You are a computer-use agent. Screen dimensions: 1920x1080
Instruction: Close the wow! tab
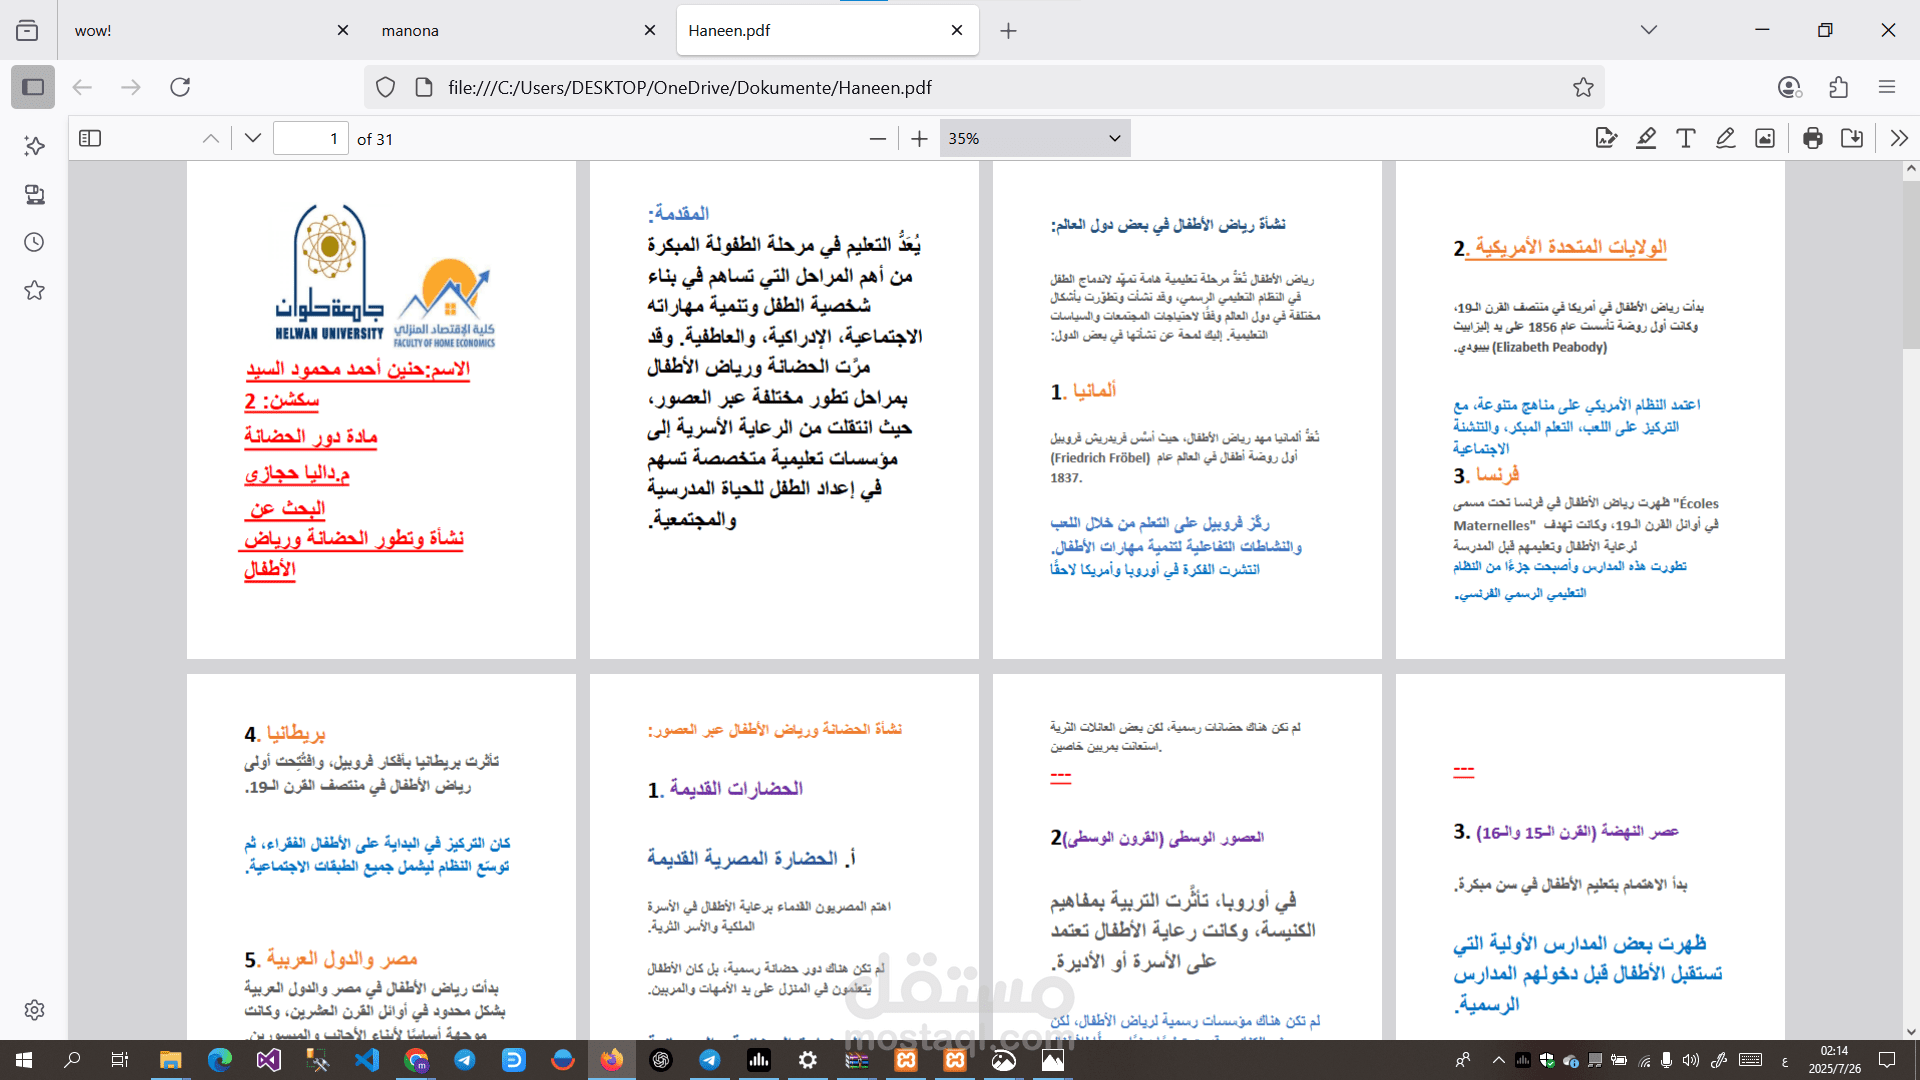(x=343, y=30)
